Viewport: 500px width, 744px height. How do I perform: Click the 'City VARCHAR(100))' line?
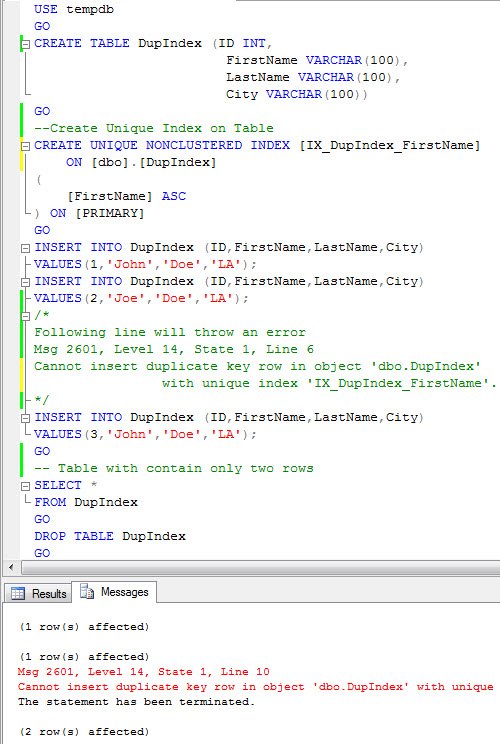[x=296, y=94]
